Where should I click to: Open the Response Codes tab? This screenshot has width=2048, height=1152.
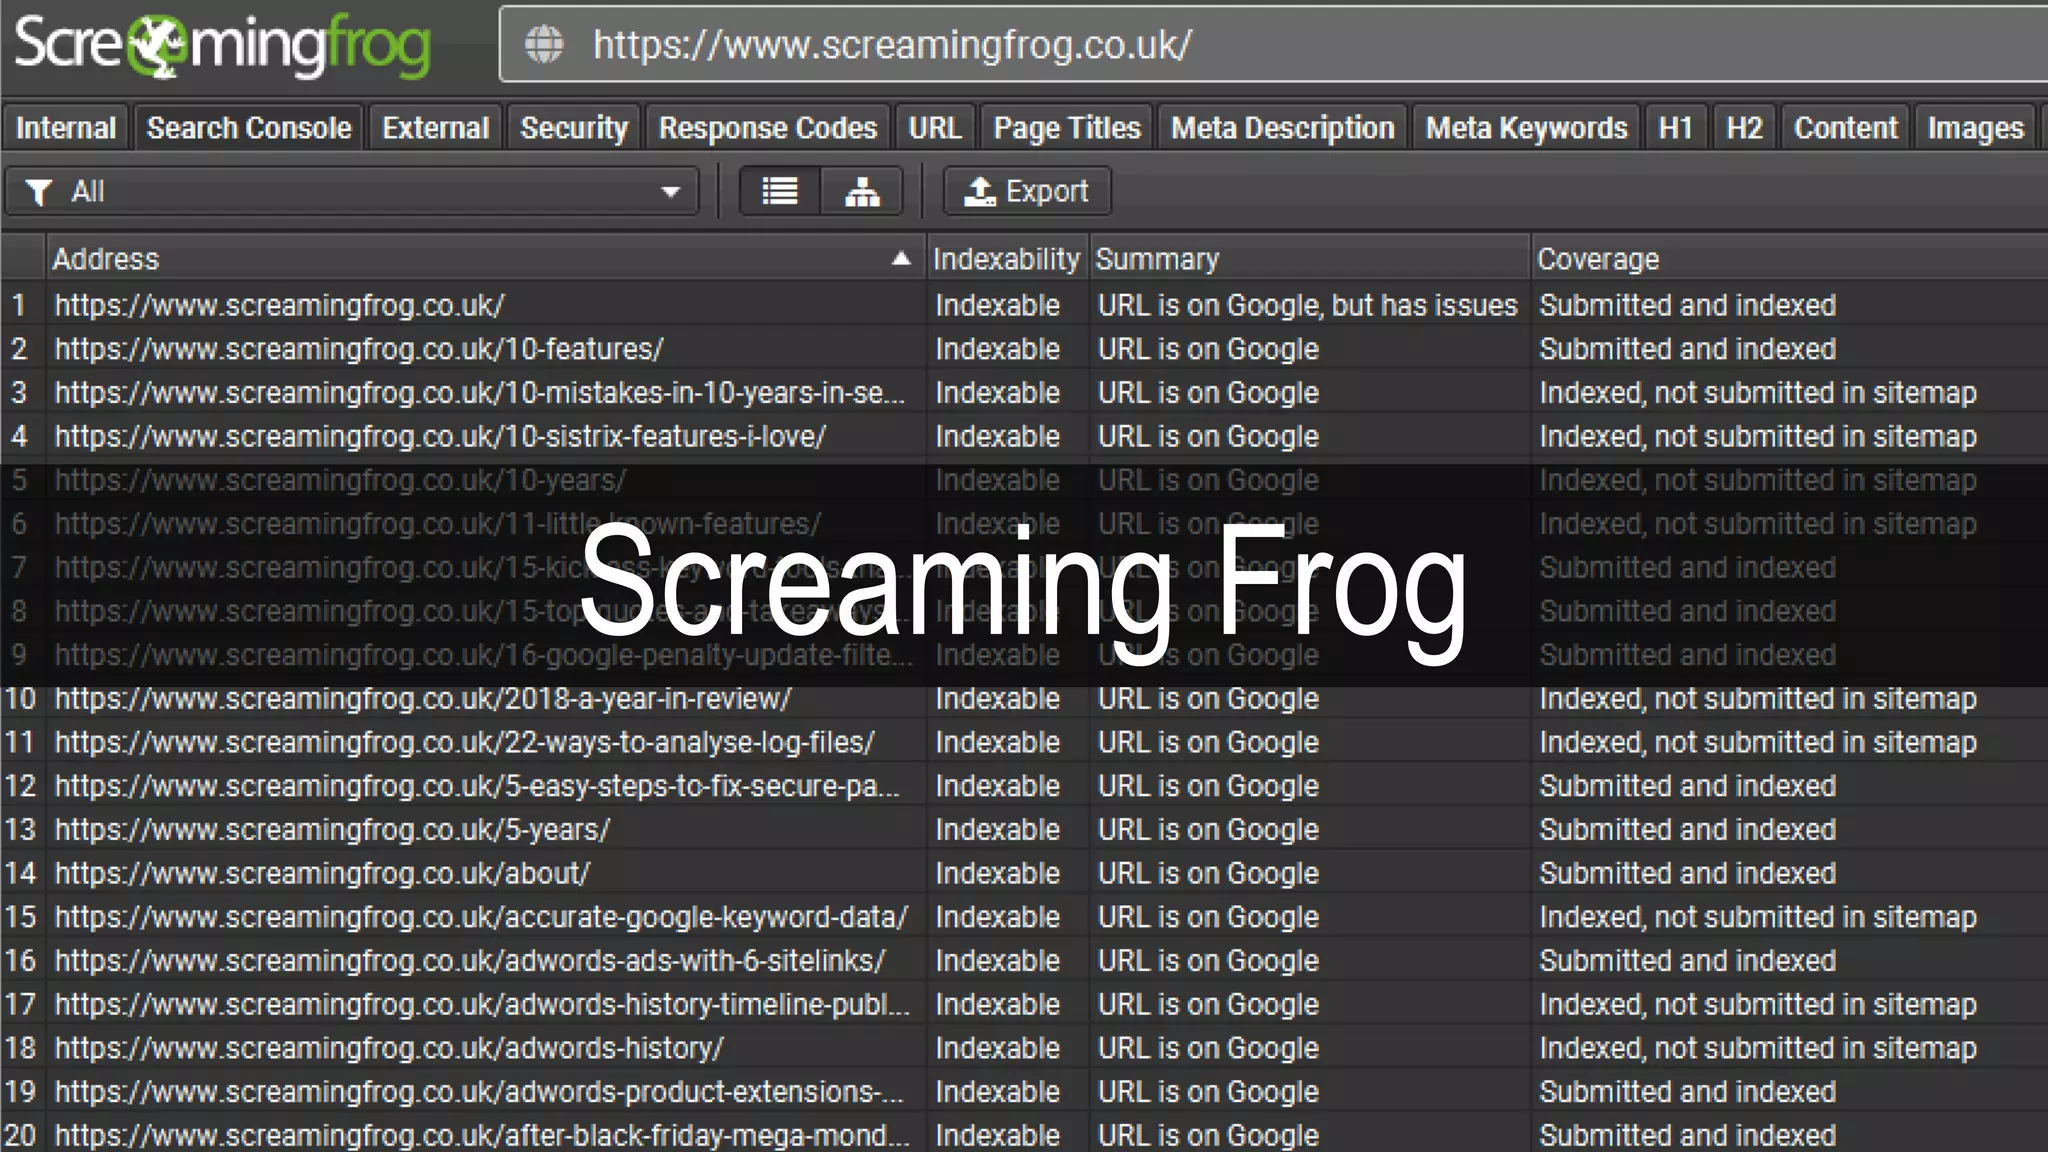tap(768, 128)
